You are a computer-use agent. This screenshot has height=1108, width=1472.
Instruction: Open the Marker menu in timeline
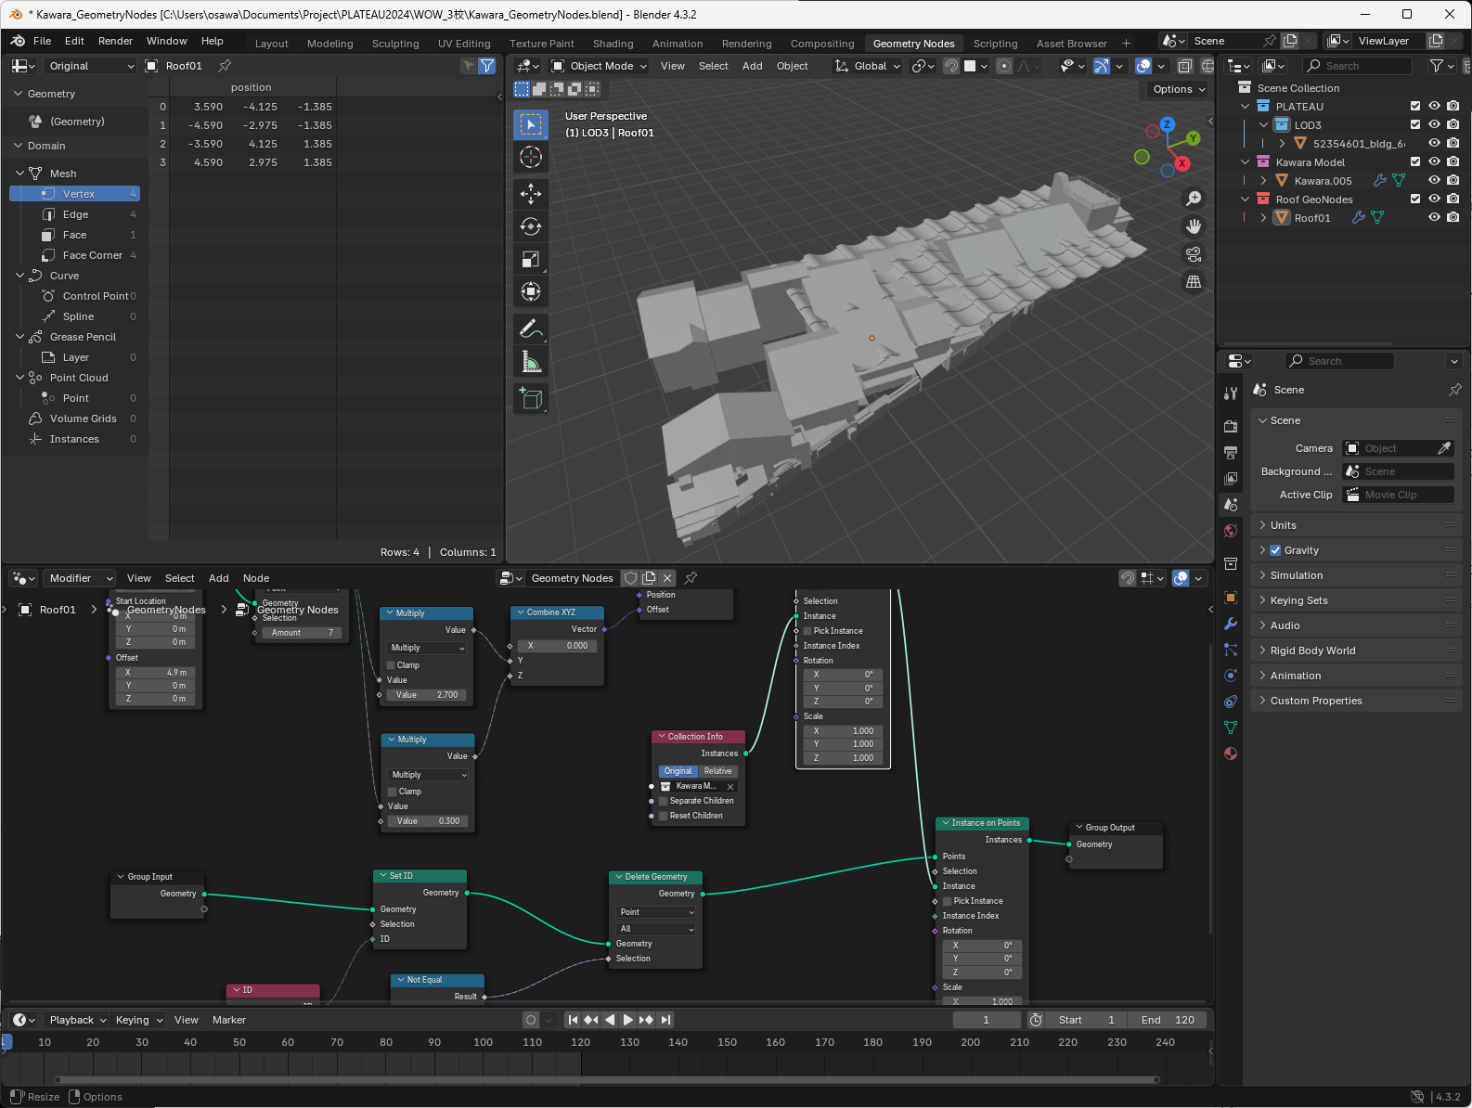pos(229,1020)
